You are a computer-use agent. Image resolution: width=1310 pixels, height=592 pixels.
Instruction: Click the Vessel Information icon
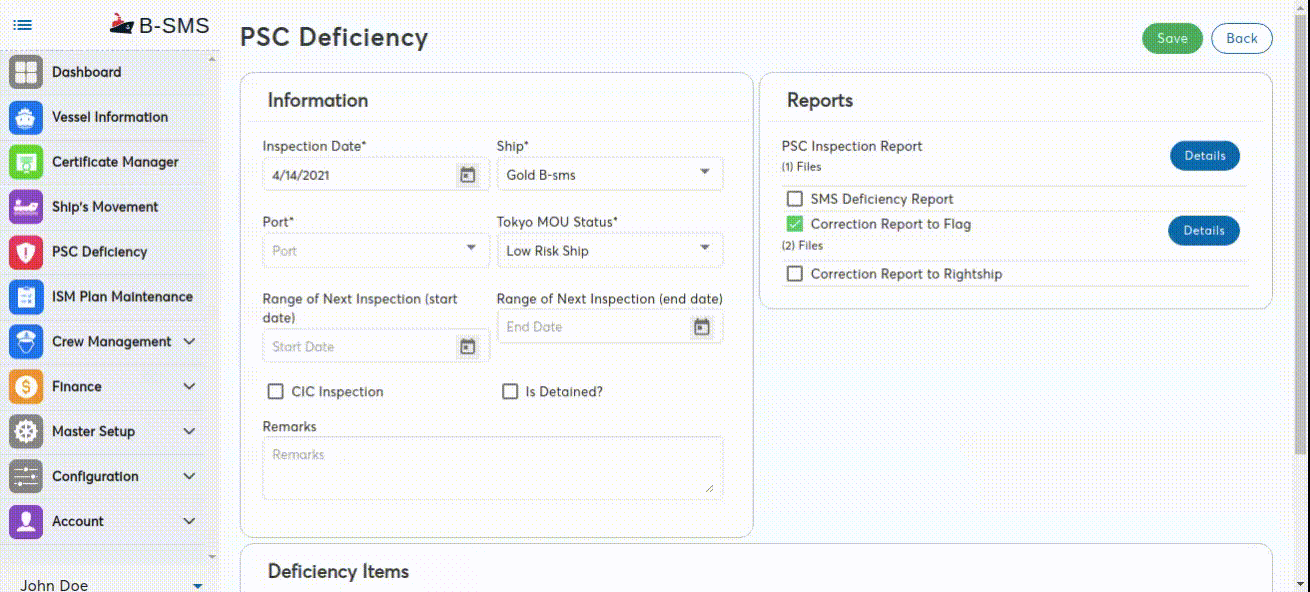(26, 117)
